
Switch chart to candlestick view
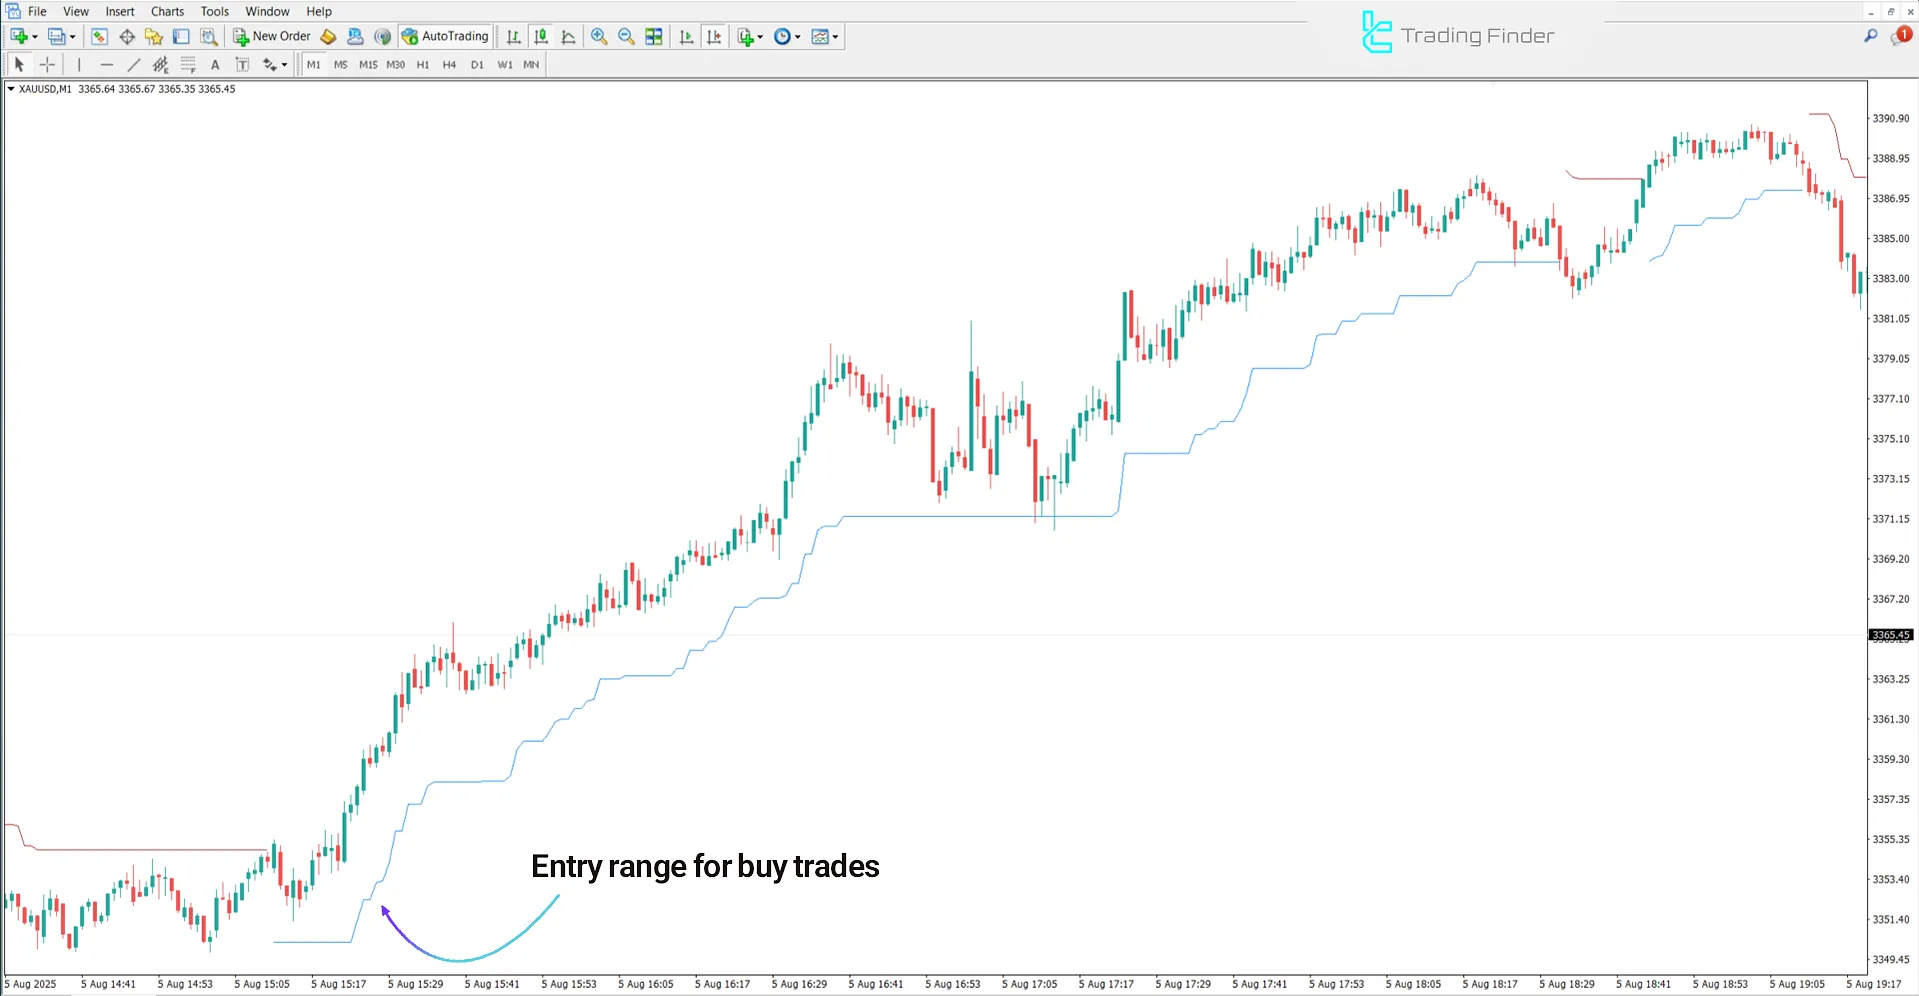click(541, 37)
